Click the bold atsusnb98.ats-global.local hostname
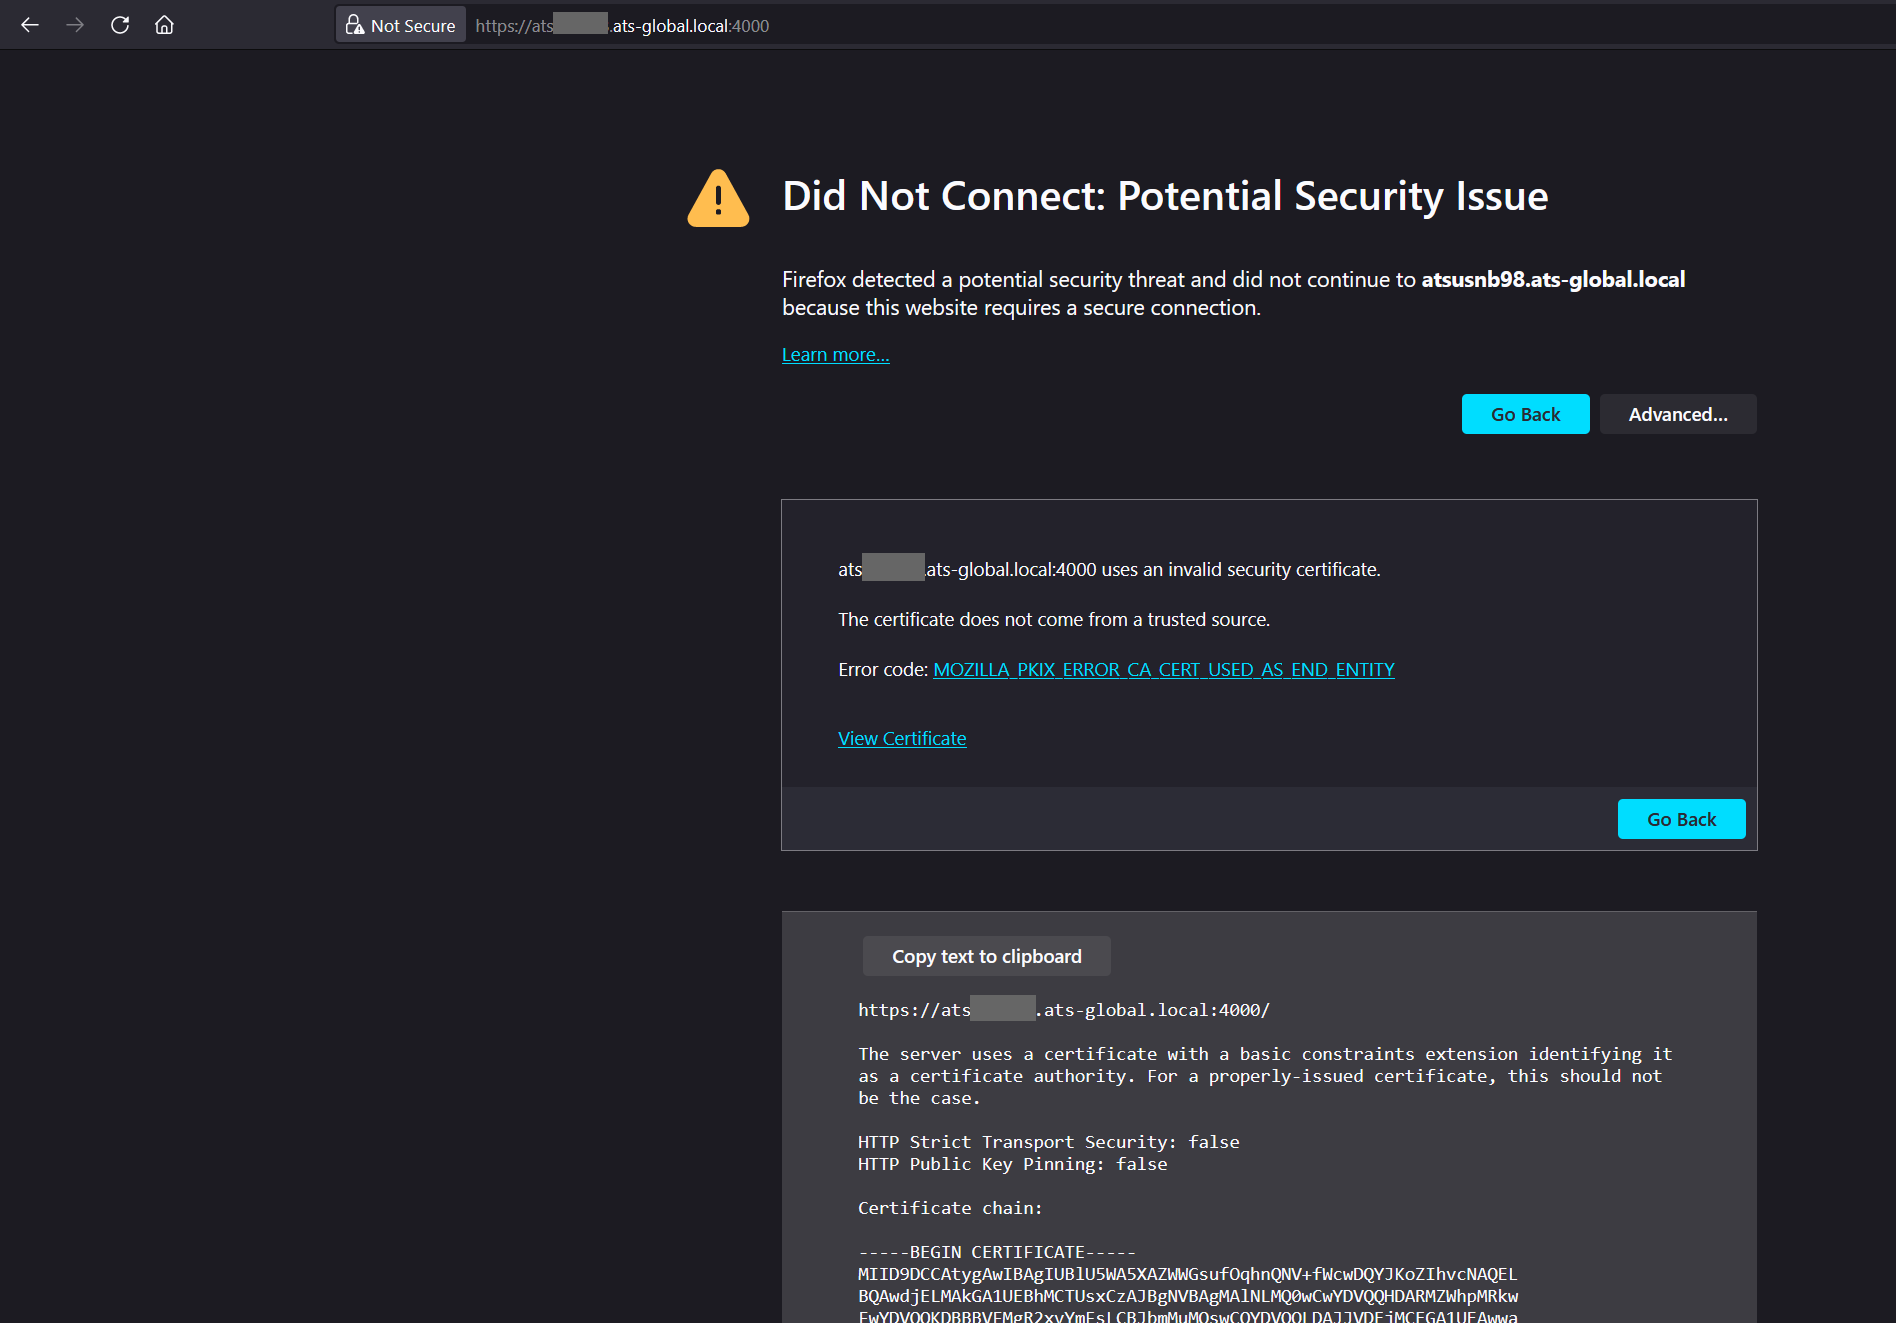The image size is (1896, 1323). pyautogui.click(x=1552, y=280)
